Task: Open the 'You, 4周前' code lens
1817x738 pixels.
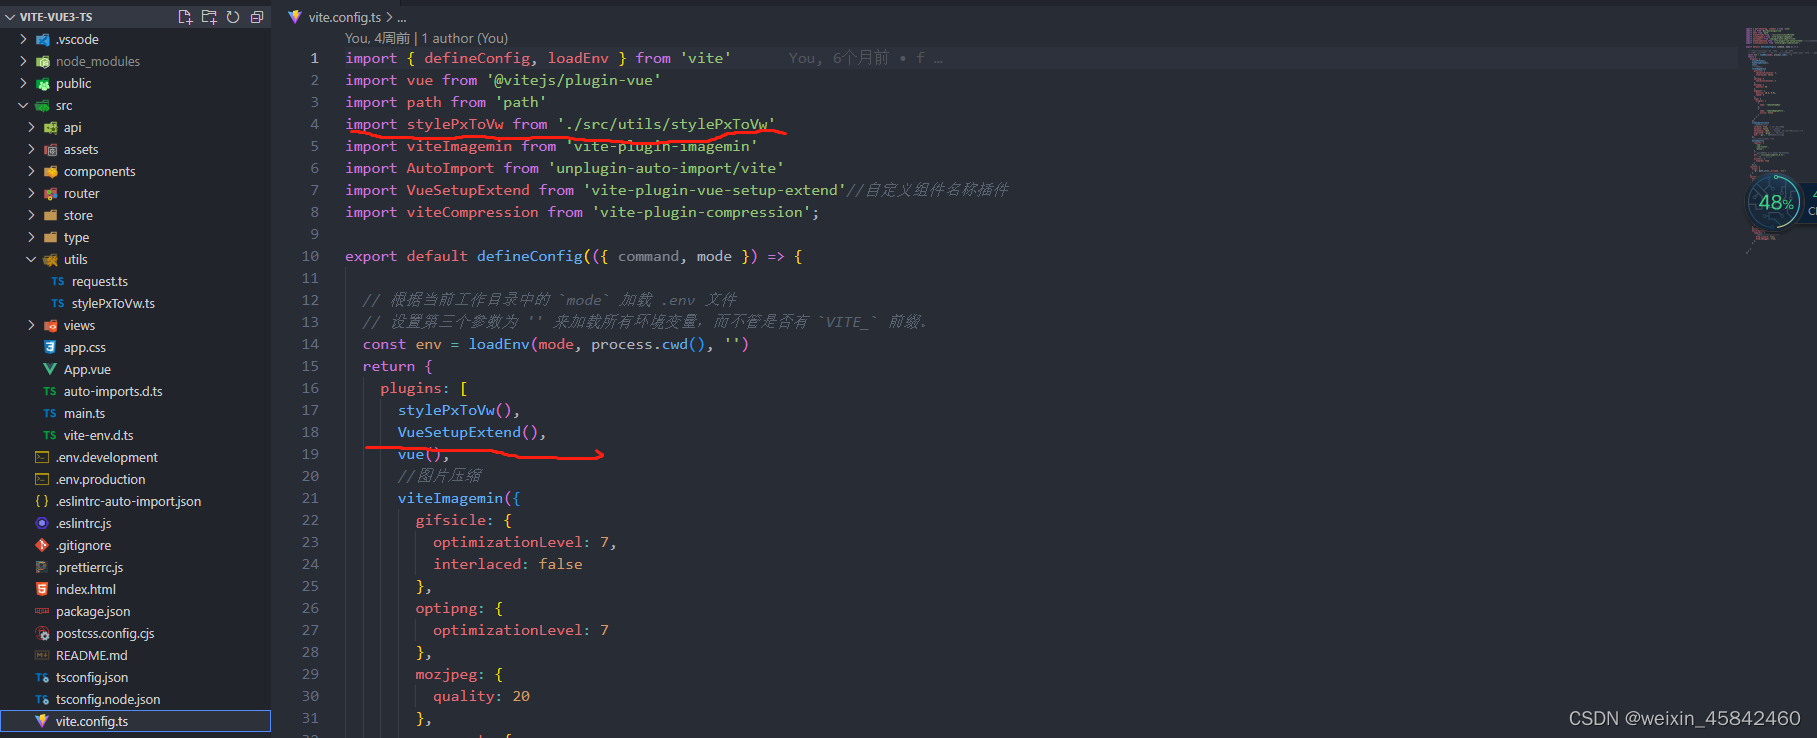Action: [x=378, y=38]
